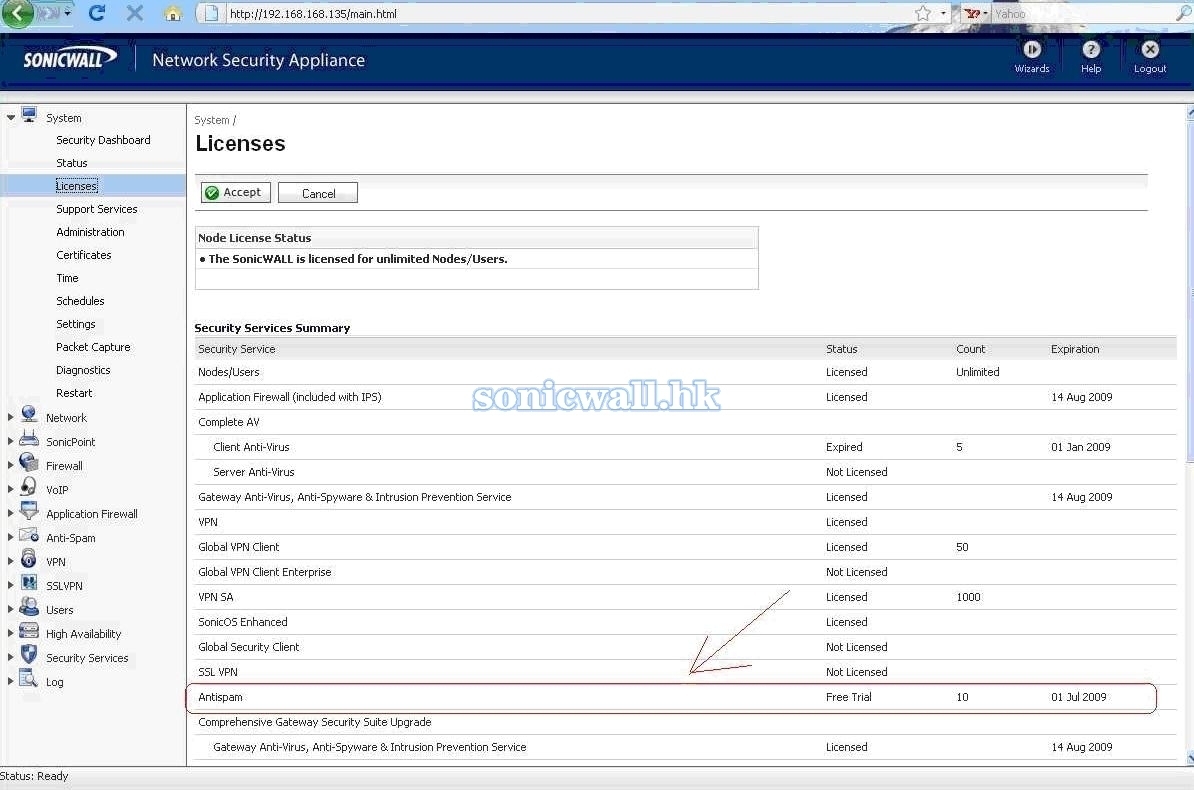
Task: Bookmark this page with the star icon
Action: pyautogui.click(x=923, y=13)
